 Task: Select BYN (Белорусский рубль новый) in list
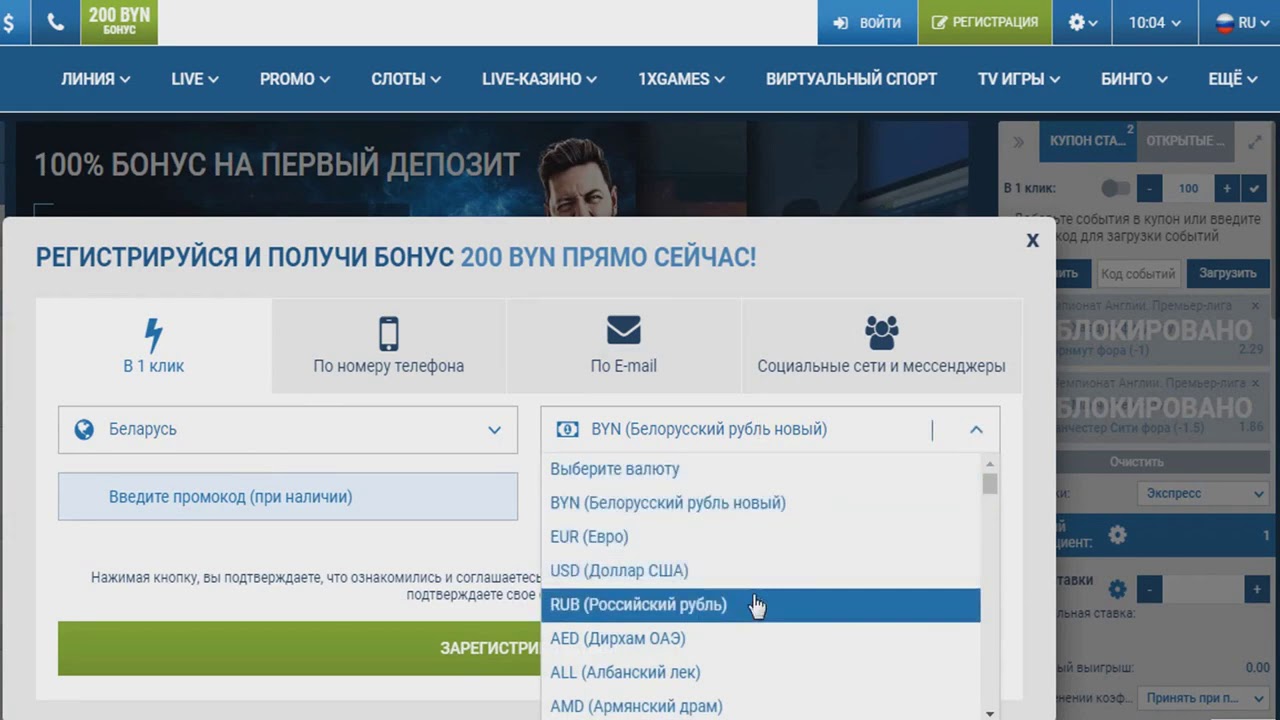coord(761,503)
